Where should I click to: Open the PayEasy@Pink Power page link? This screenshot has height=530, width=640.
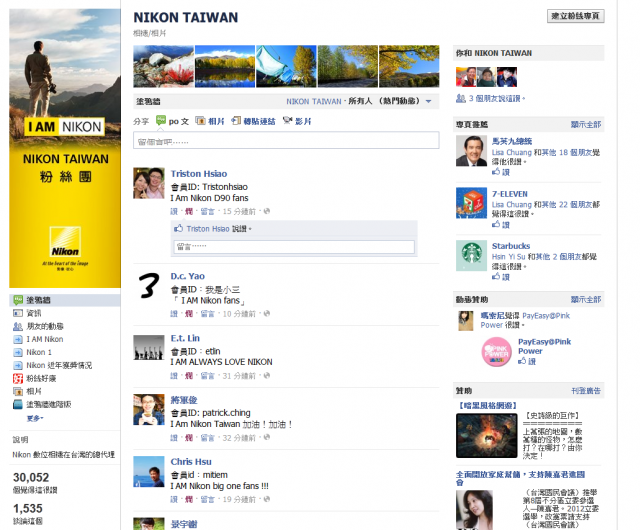544,346
